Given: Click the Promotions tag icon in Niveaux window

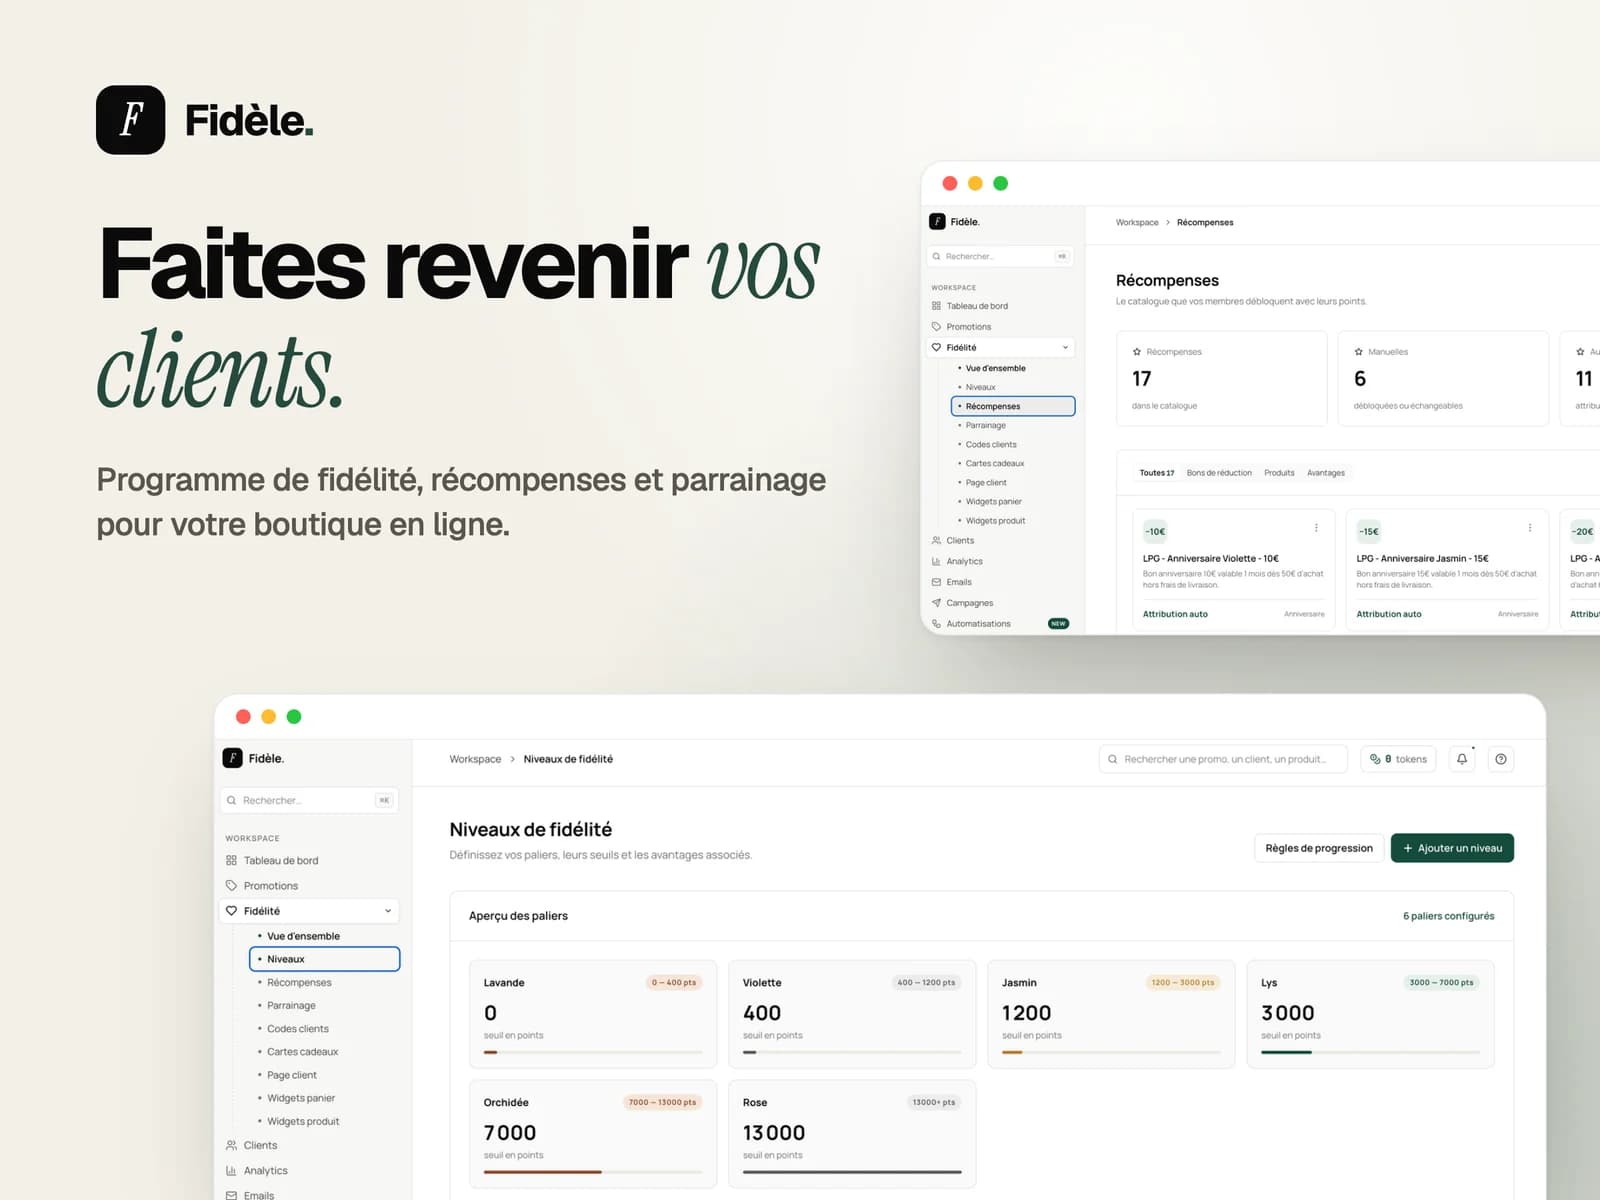Looking at the screenshot, I should (x=231, y=885).
